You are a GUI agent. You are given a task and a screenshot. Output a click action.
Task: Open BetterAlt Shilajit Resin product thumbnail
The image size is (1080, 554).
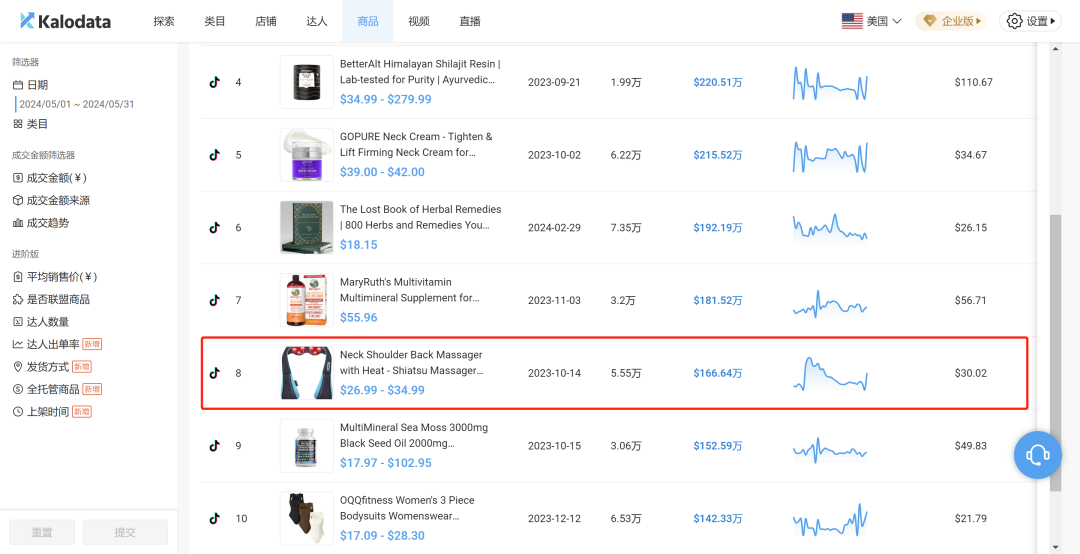point(307,82)
